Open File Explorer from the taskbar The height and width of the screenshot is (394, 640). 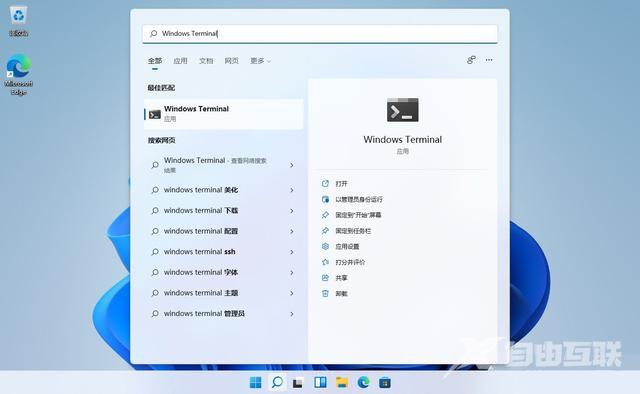[x=342, y=383]
